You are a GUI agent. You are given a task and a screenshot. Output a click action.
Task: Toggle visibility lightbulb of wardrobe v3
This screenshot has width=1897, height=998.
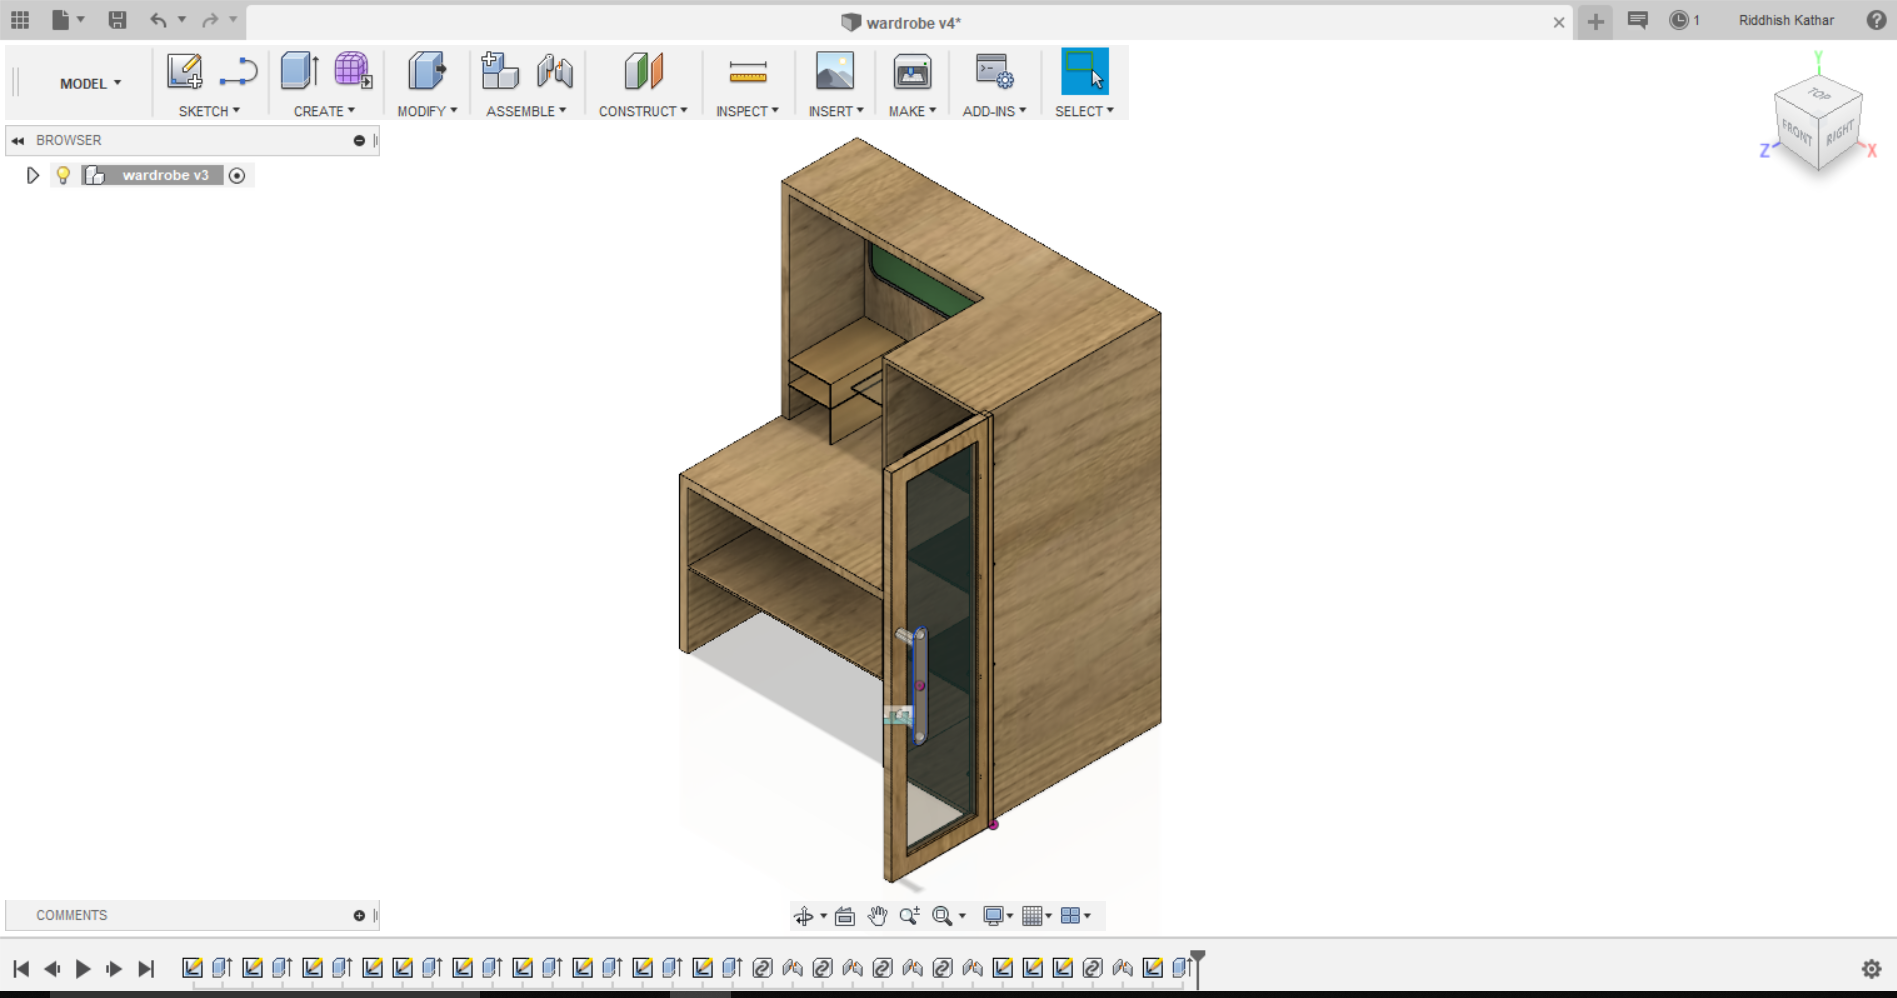[63, 175]
